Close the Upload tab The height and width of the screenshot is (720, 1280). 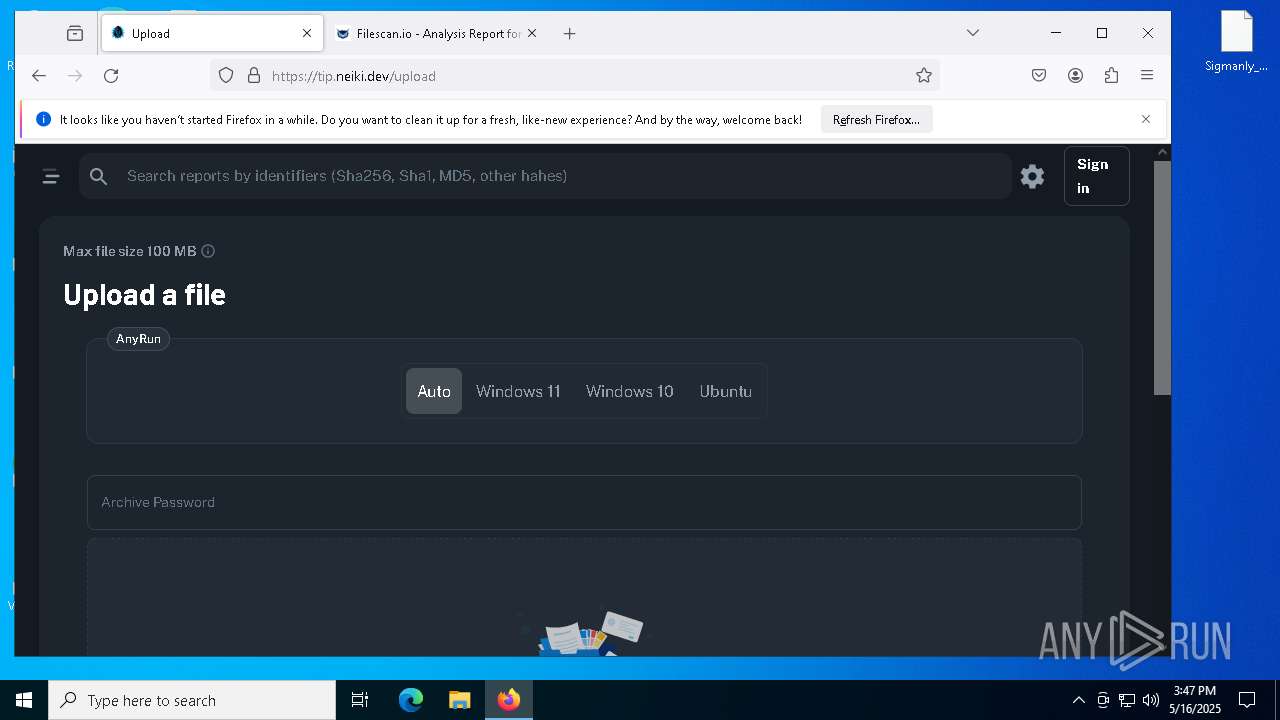coord(307,33)
